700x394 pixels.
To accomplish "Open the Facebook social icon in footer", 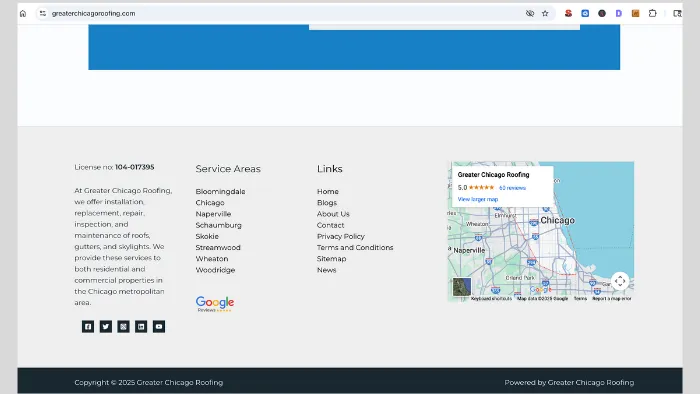I will [88, 327].
